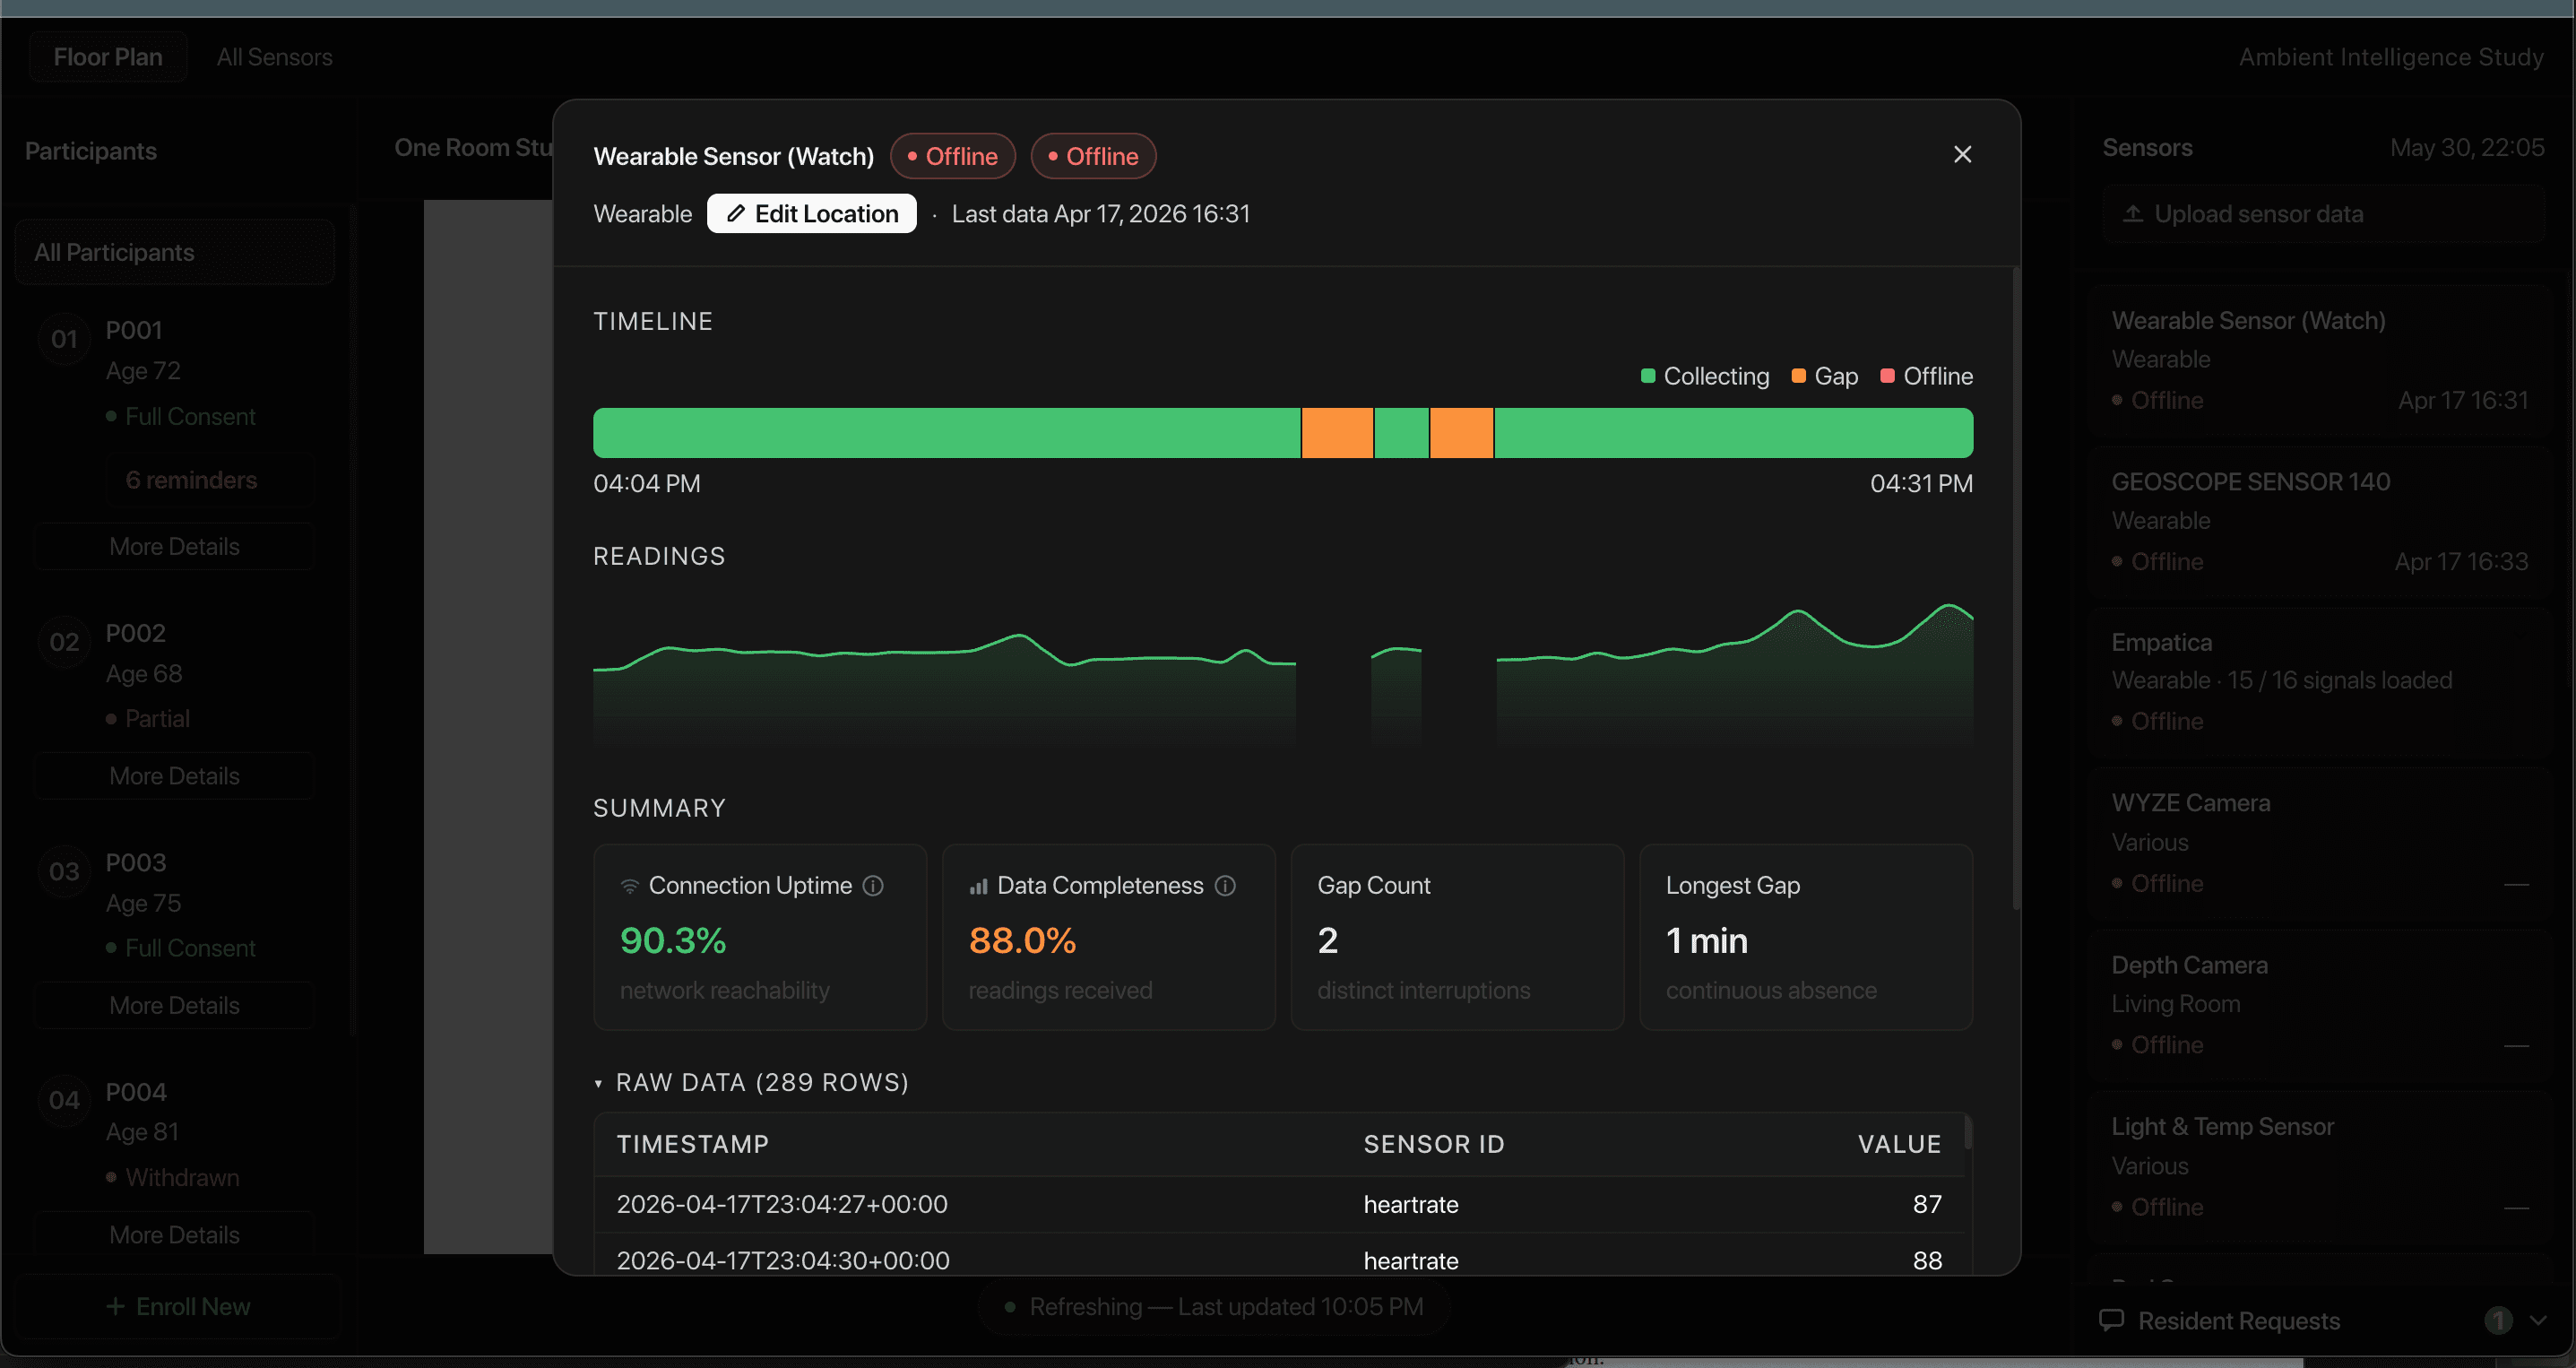Click the 88.0% completeness value
The height and width of the screenshot is (1368, 2576).
(1022, 940)
